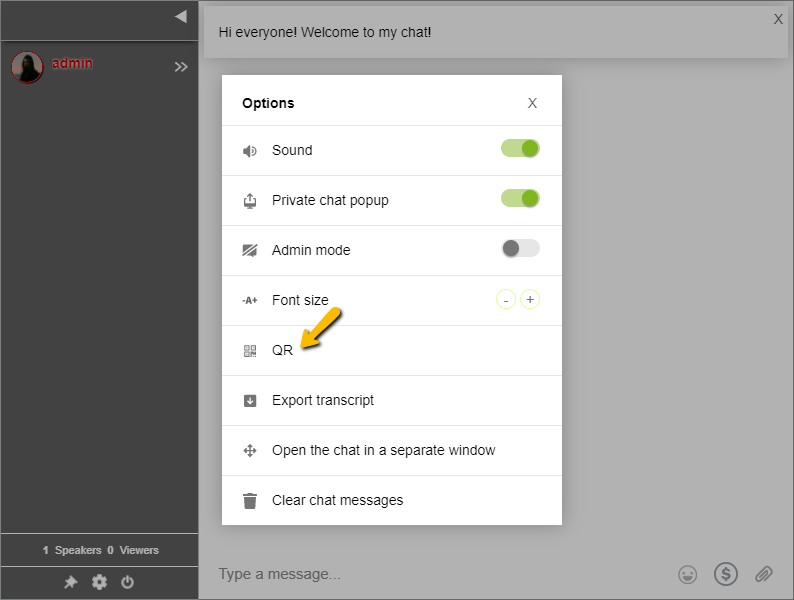Open the chat in a separate window

coord(383,451)
